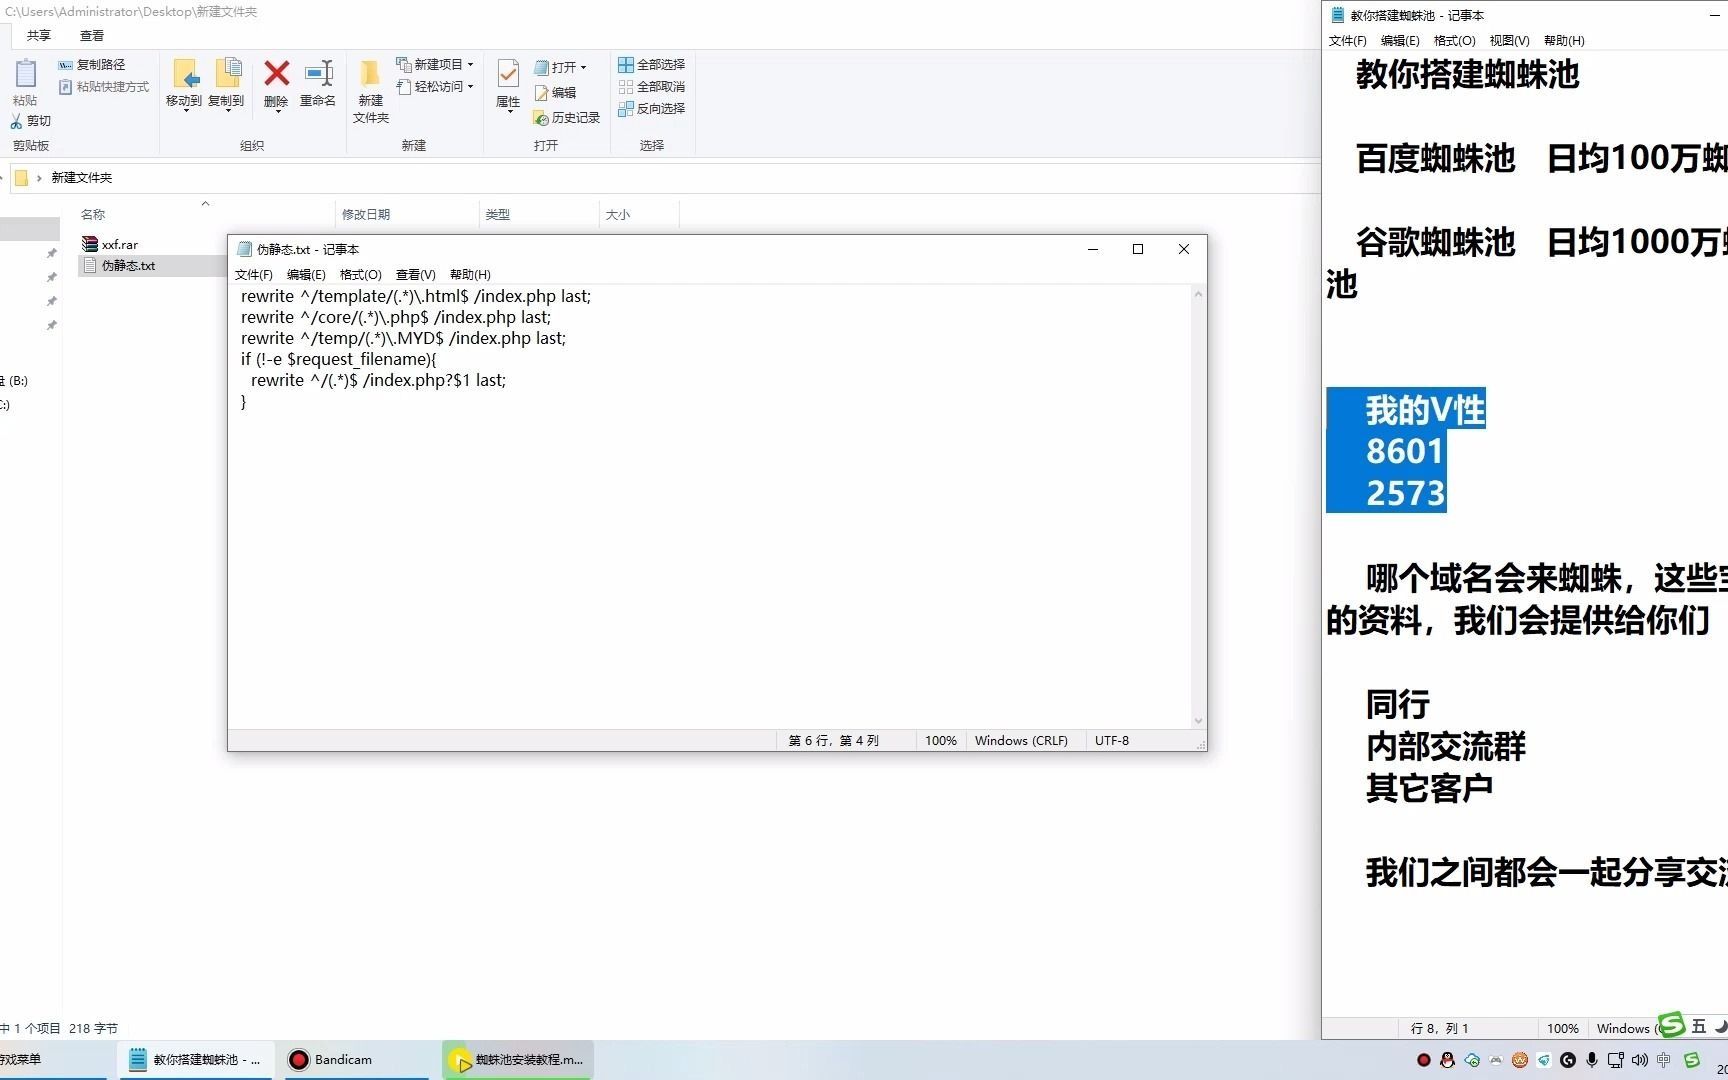This screenshot has width=1728, height=1080.
Task: Open 视图(V) menu in 教你搭建蜘蛛池 Notepad
Action: point(1509,41)
